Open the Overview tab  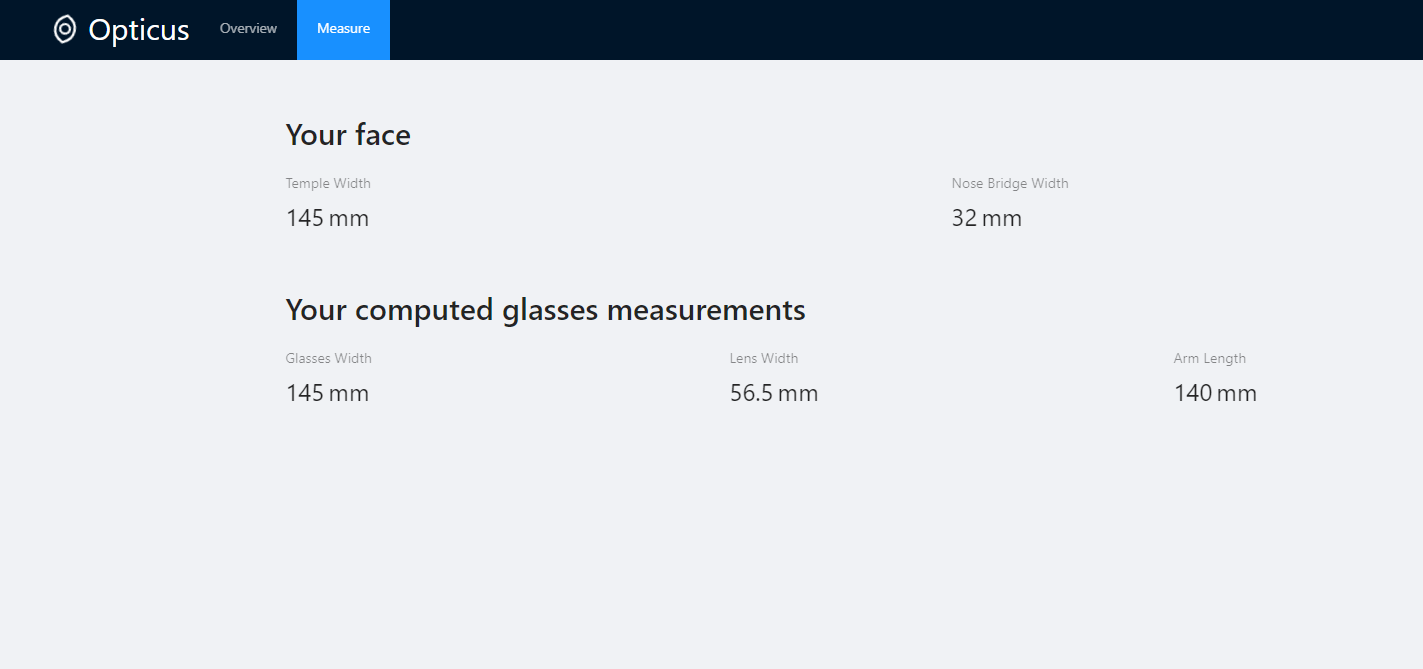248,29
